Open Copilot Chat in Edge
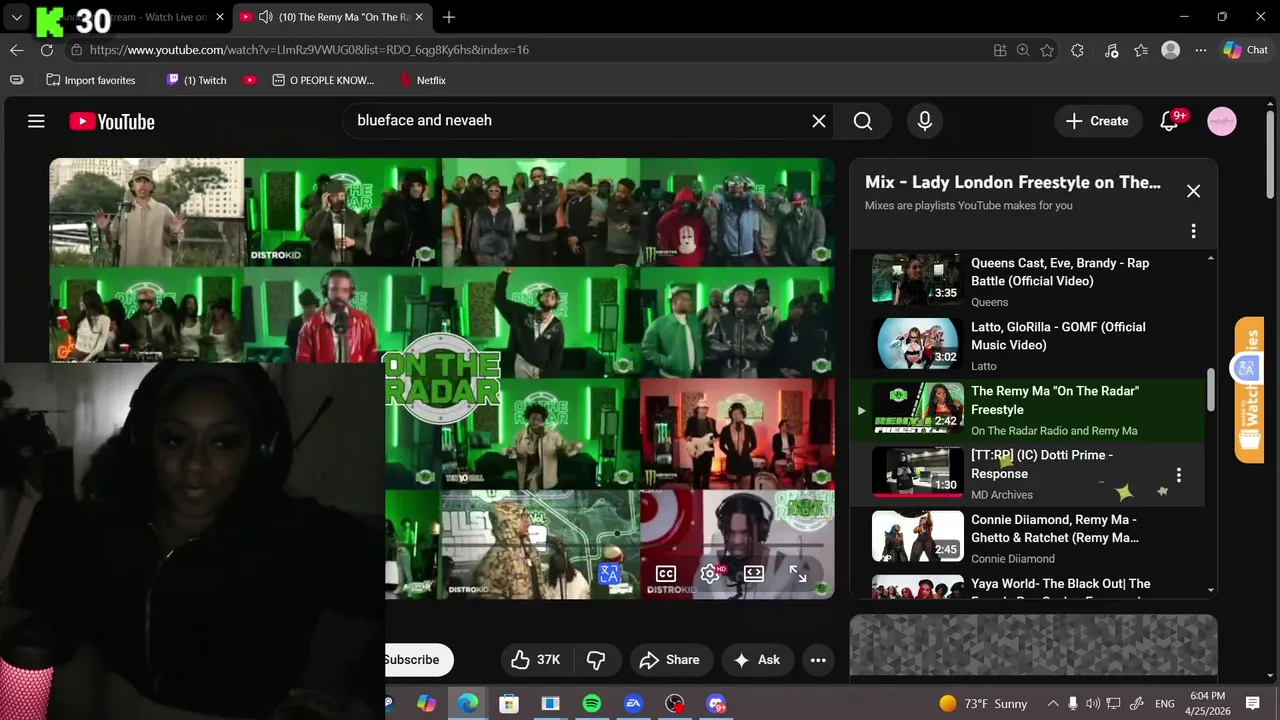 1246,50
